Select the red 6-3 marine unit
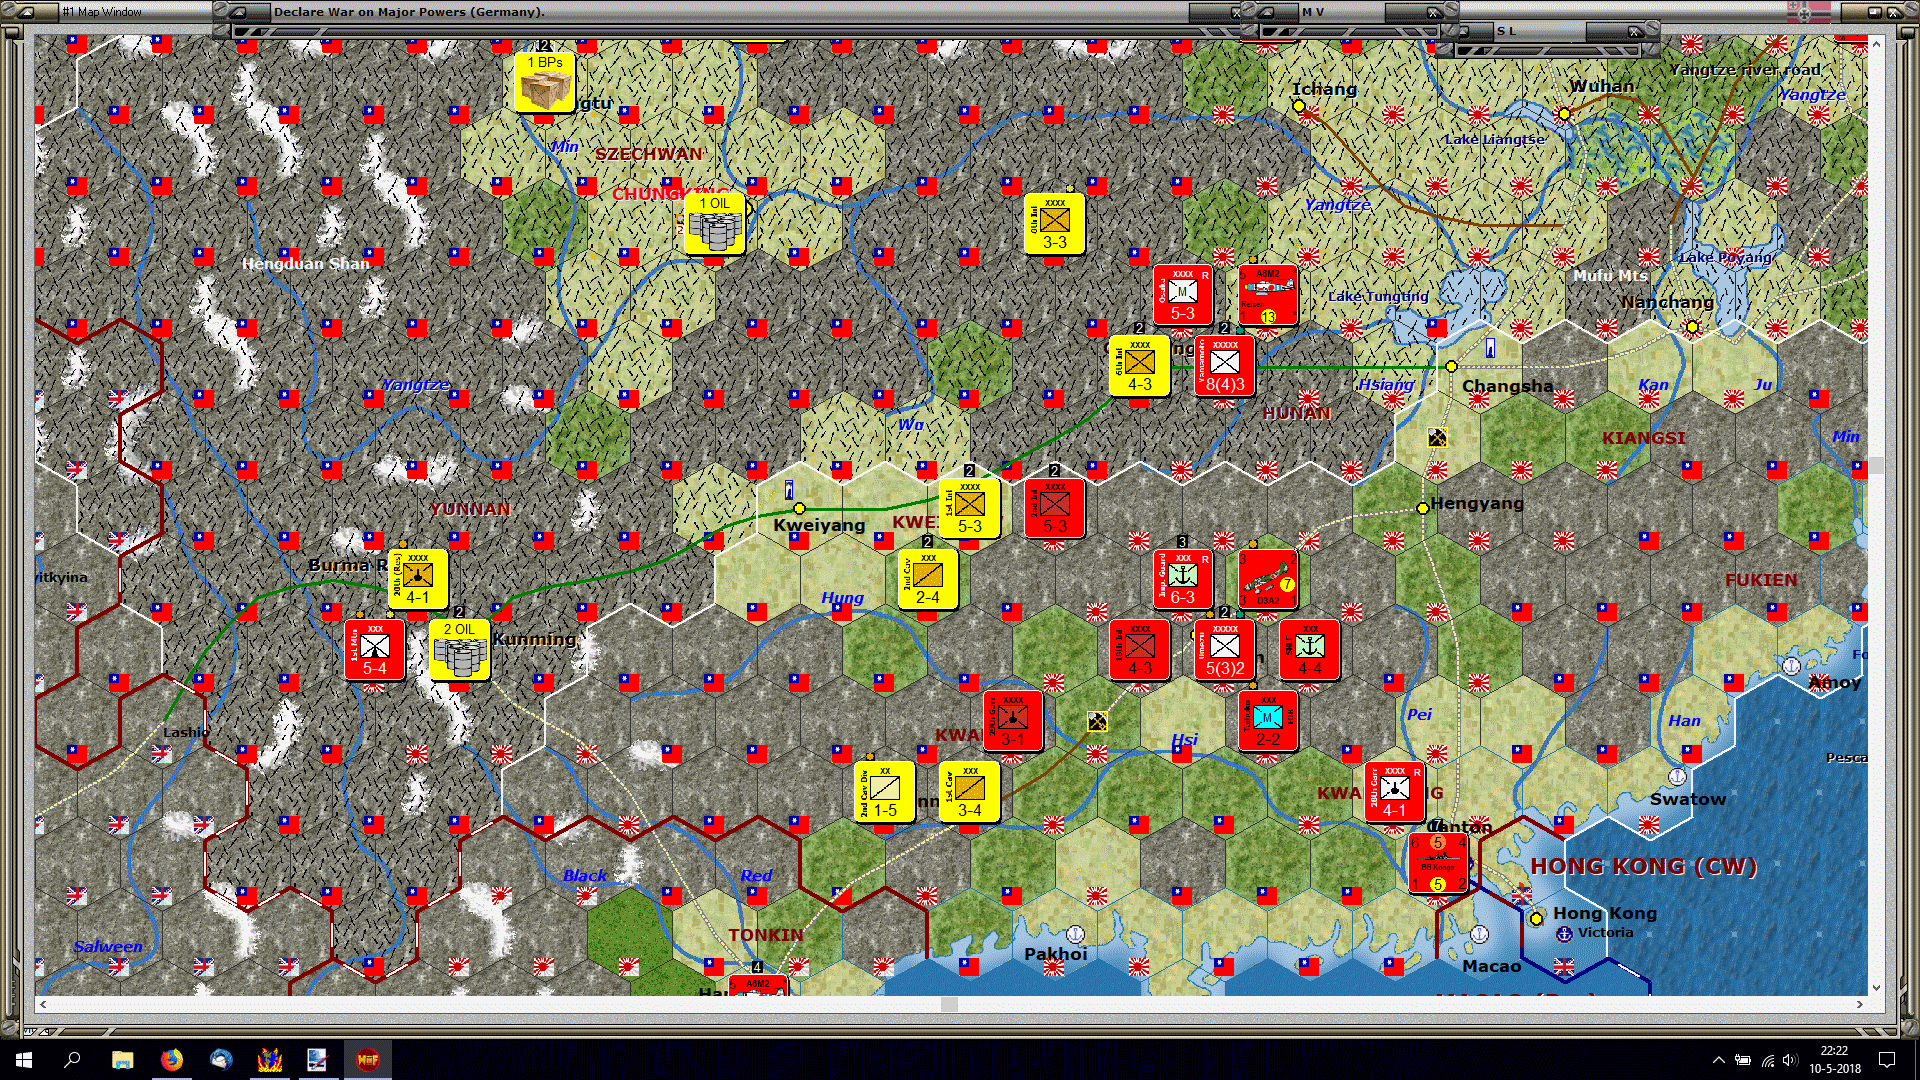 [1183, 579]
